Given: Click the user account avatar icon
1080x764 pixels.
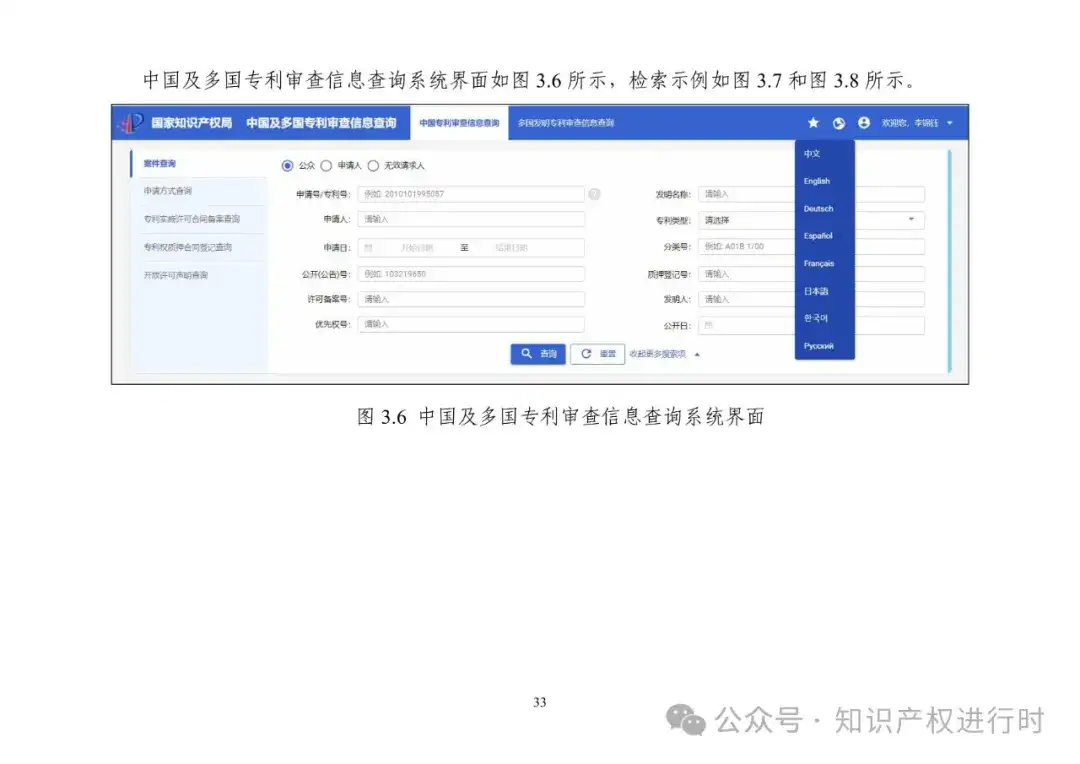Looking at the screenshot, I should (864, 123).
